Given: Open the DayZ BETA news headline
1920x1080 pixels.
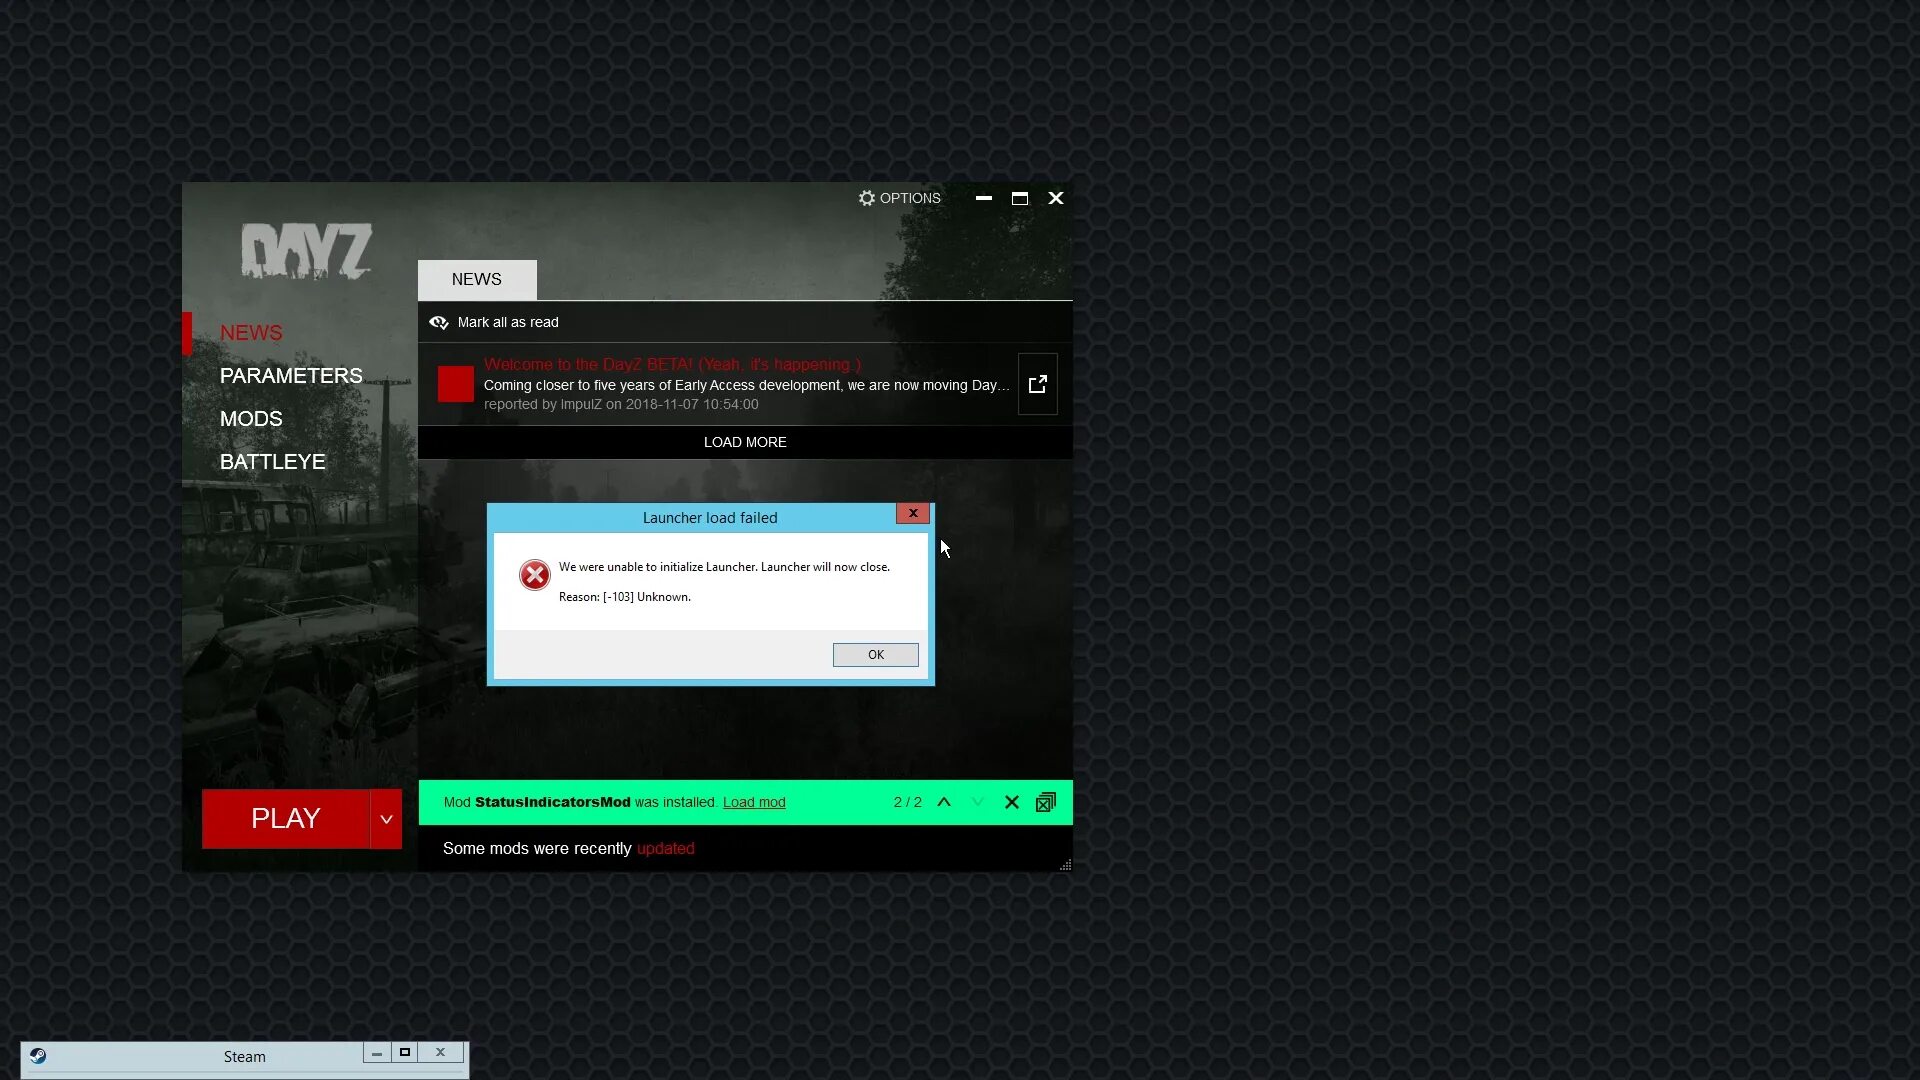Looking at the screenshot, I should click(672, 365).
